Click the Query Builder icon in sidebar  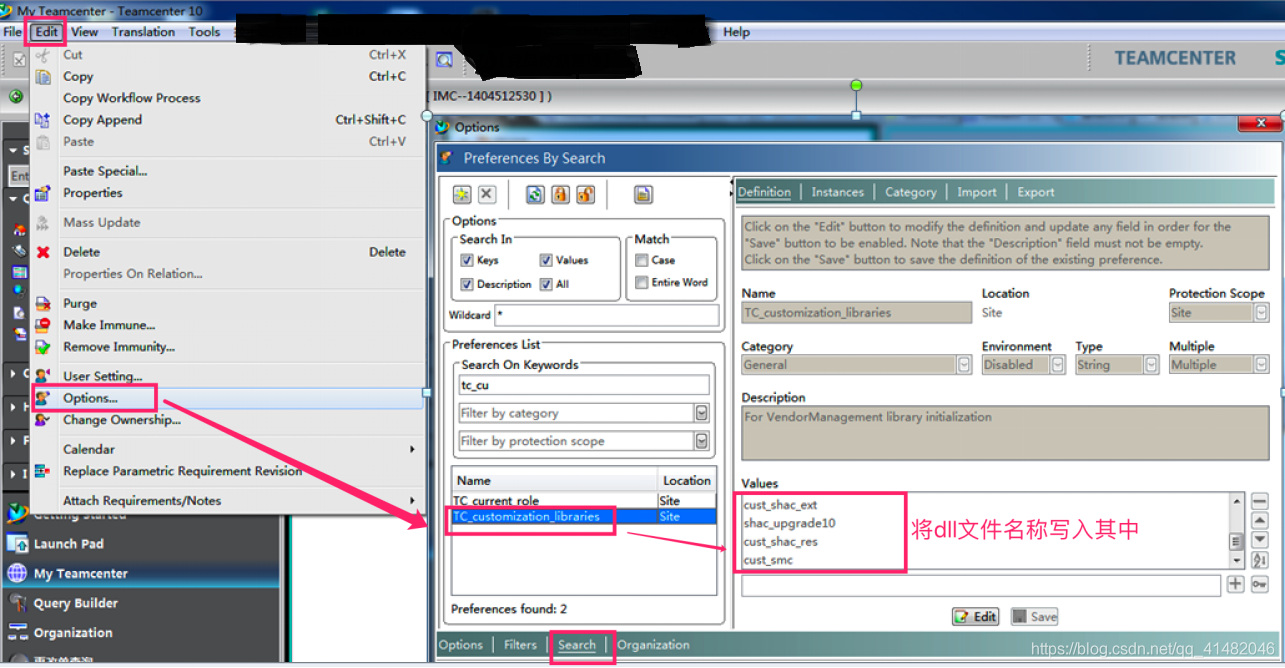(17, 603)
